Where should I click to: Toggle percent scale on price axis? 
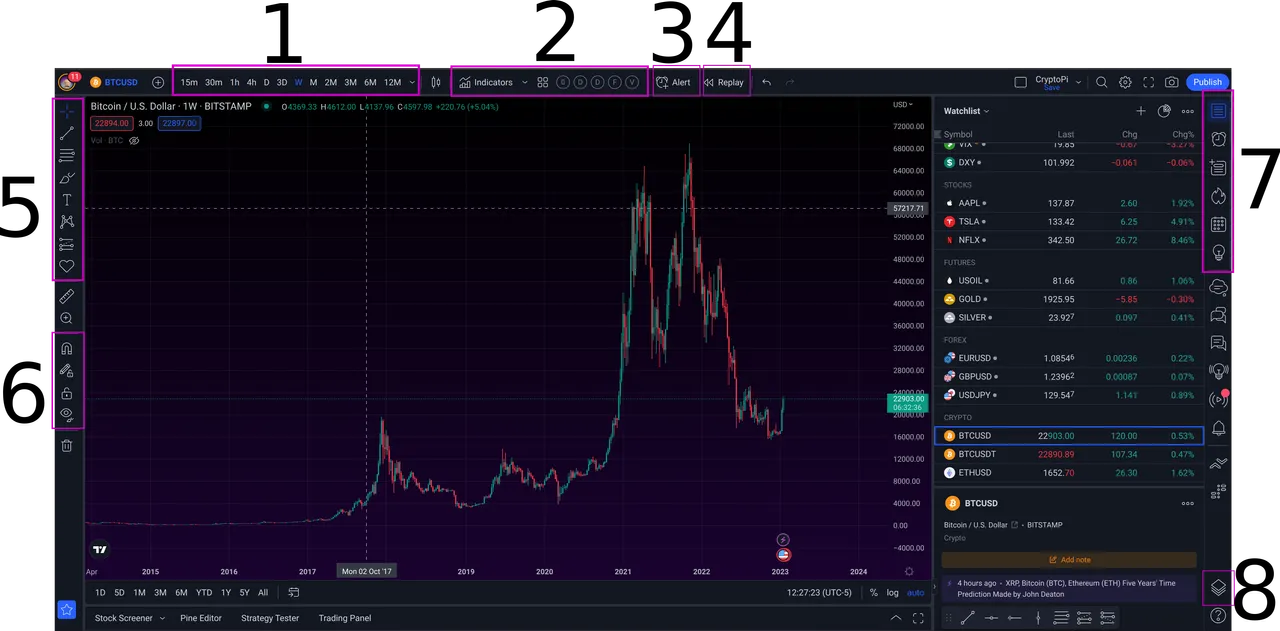pyautogui.click(x=874, y=592)
